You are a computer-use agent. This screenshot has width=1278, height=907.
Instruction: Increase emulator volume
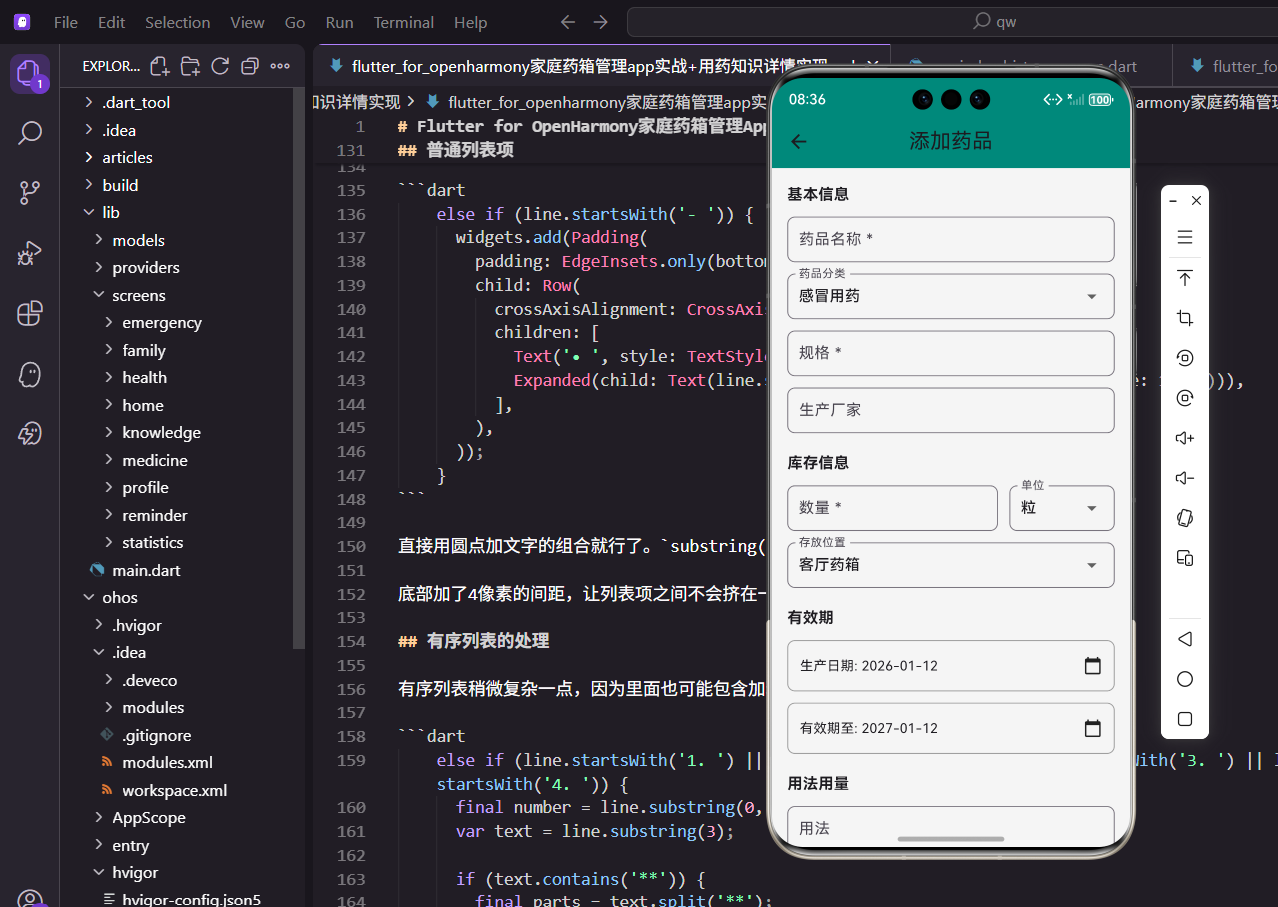[1185, 438]
